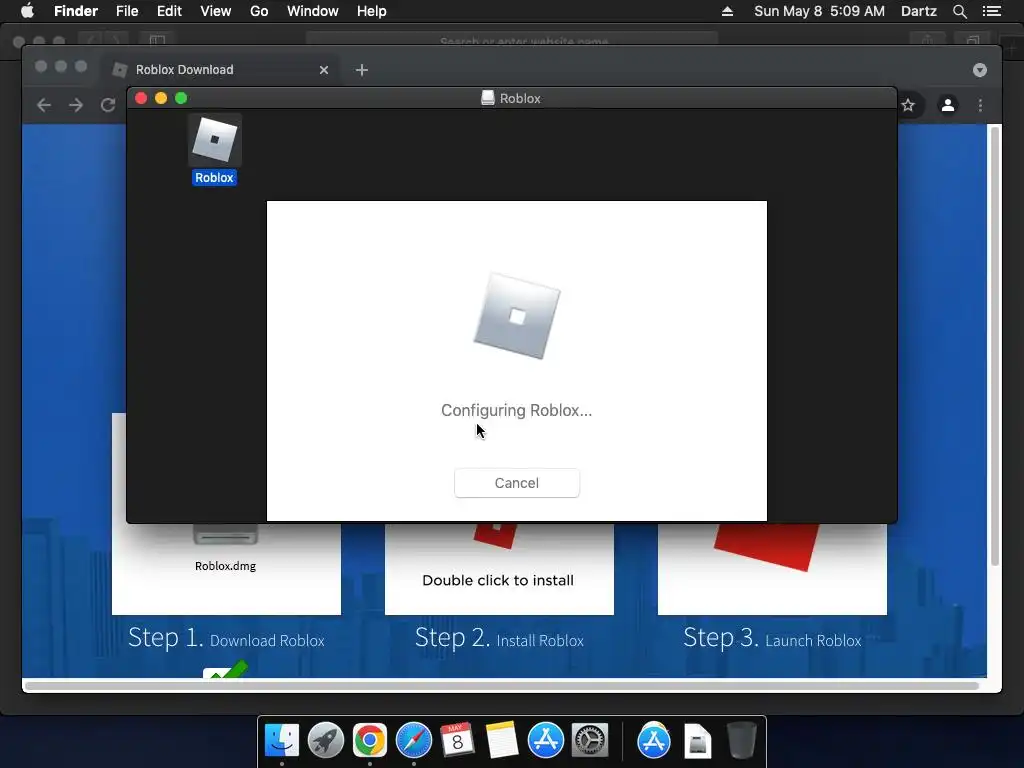
Task: Open the Help menu
Action: (x=372, y=11)
